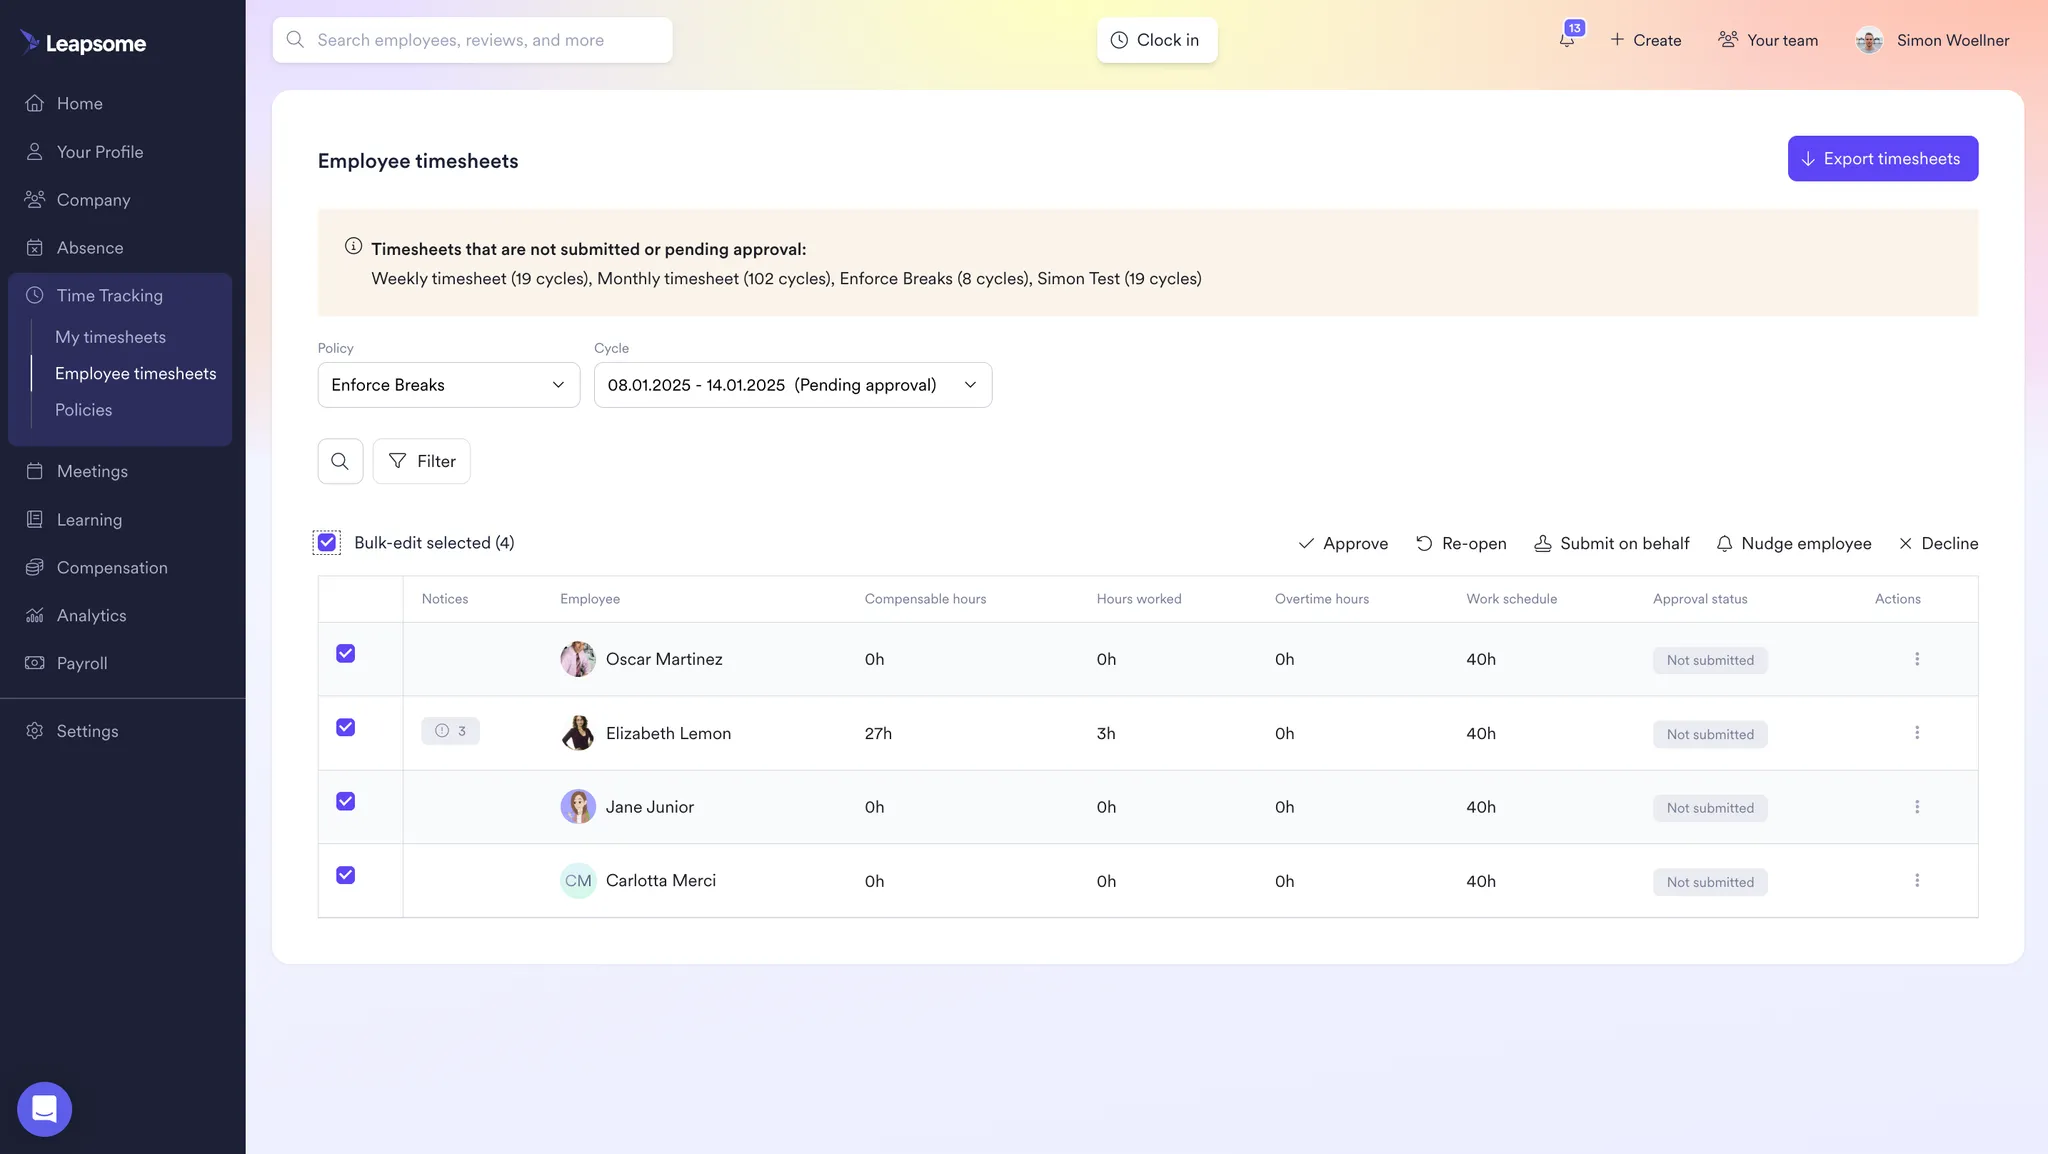The height and width of the screenshot is (1154, 2048).
Task: Open the Policy dropdown showing Enforce Breaks
Action: [x=448, y=385]
